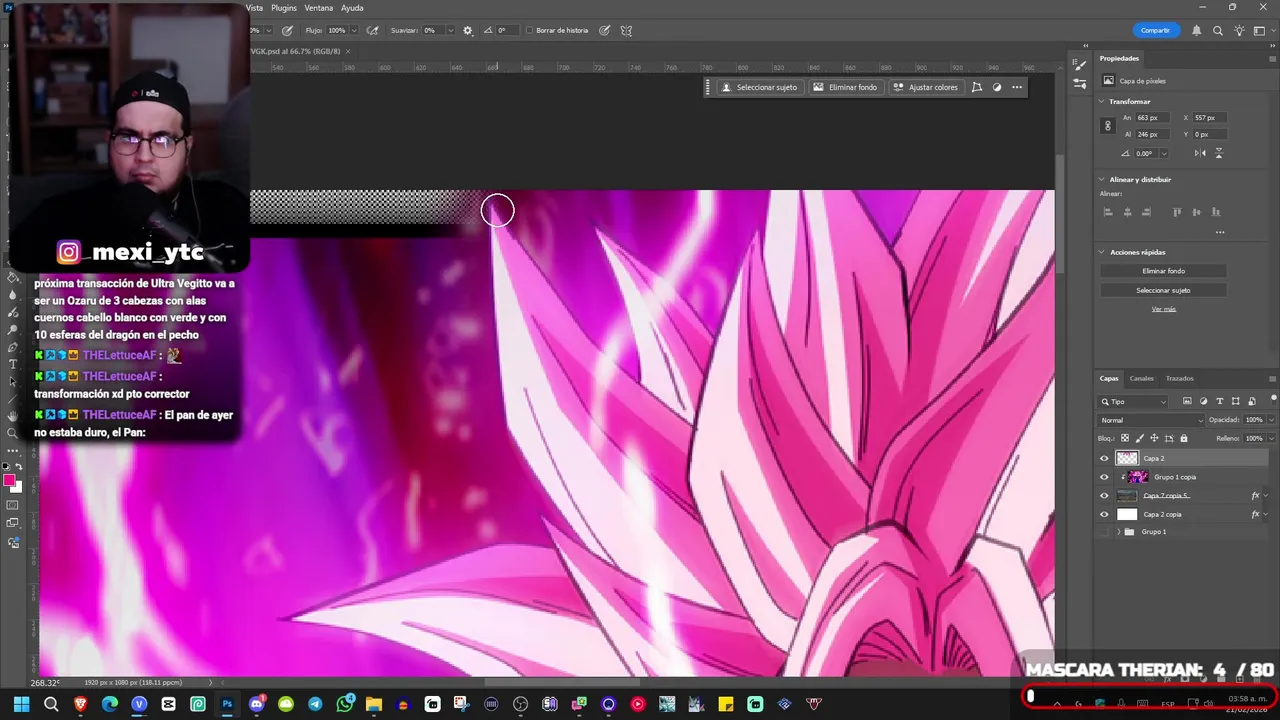Click the An width input field

1152,118
